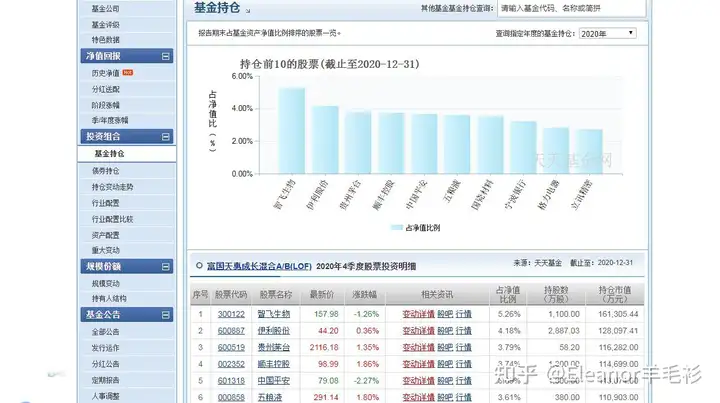
Task: Open 股吧 for 智飞生物 row
Action: 445,314
